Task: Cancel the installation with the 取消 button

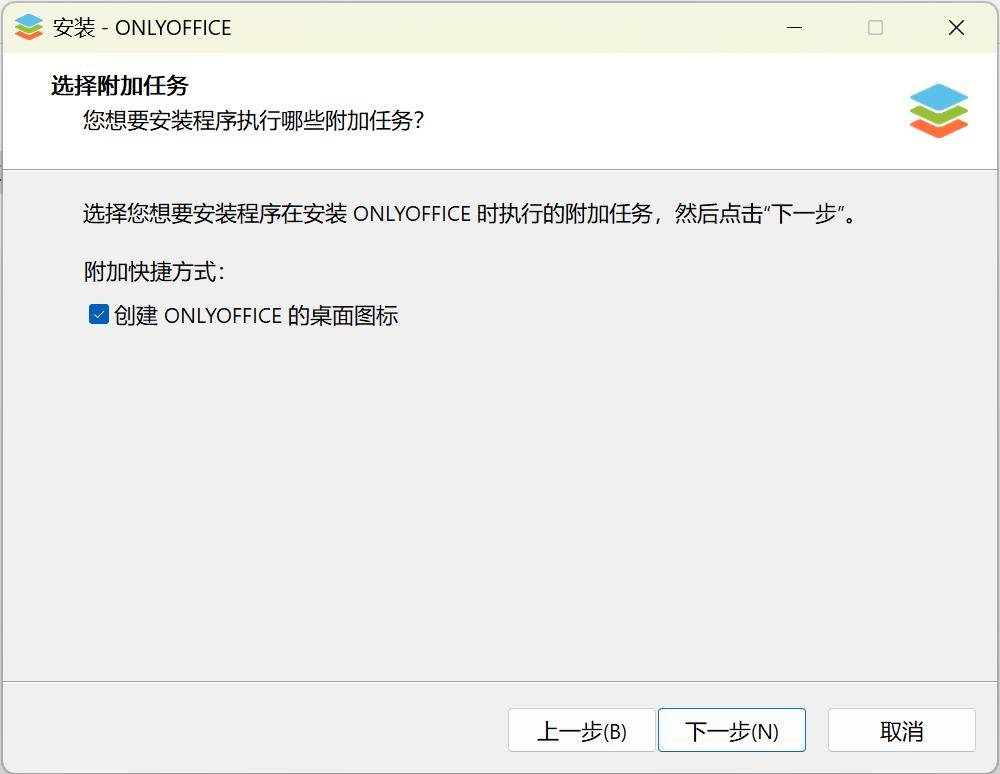Action: coord(902,730)
